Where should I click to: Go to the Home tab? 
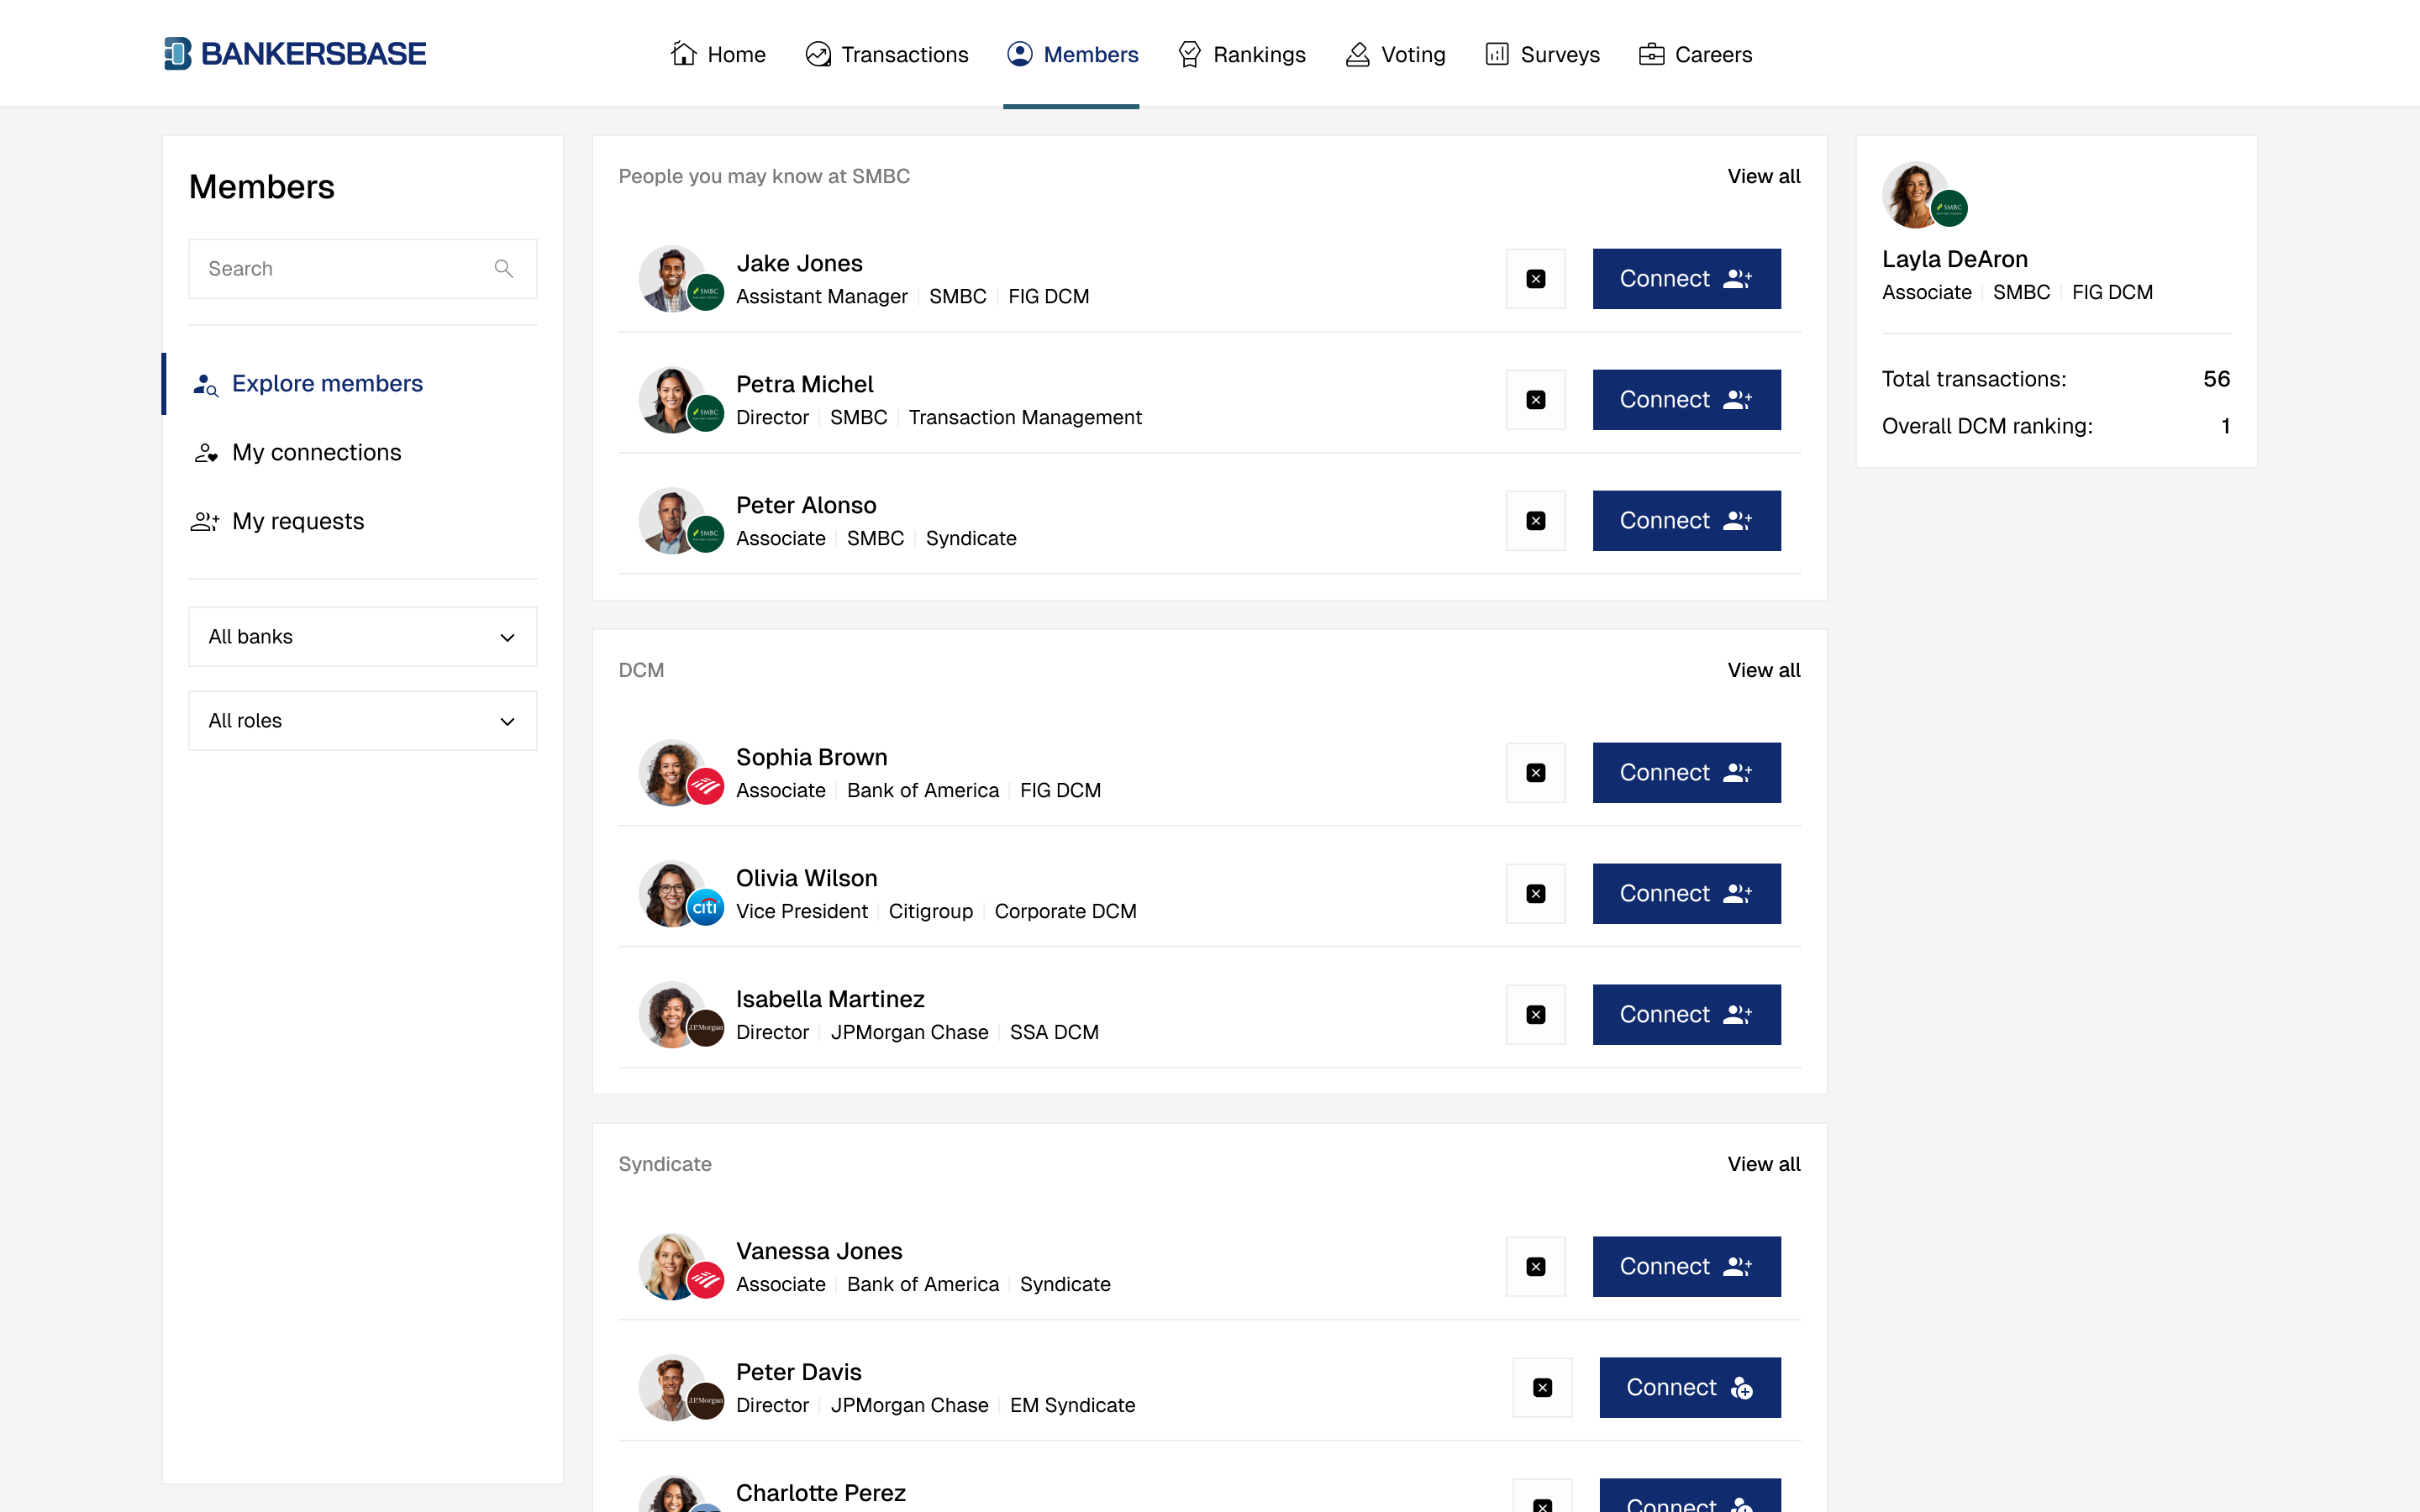click(x=718, y=54)
